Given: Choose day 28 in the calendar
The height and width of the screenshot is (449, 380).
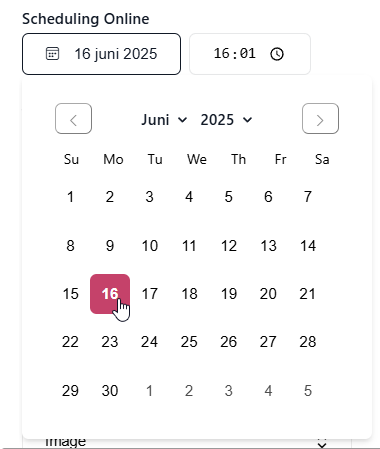Looking at the screenshot, I should click(308, 342).
